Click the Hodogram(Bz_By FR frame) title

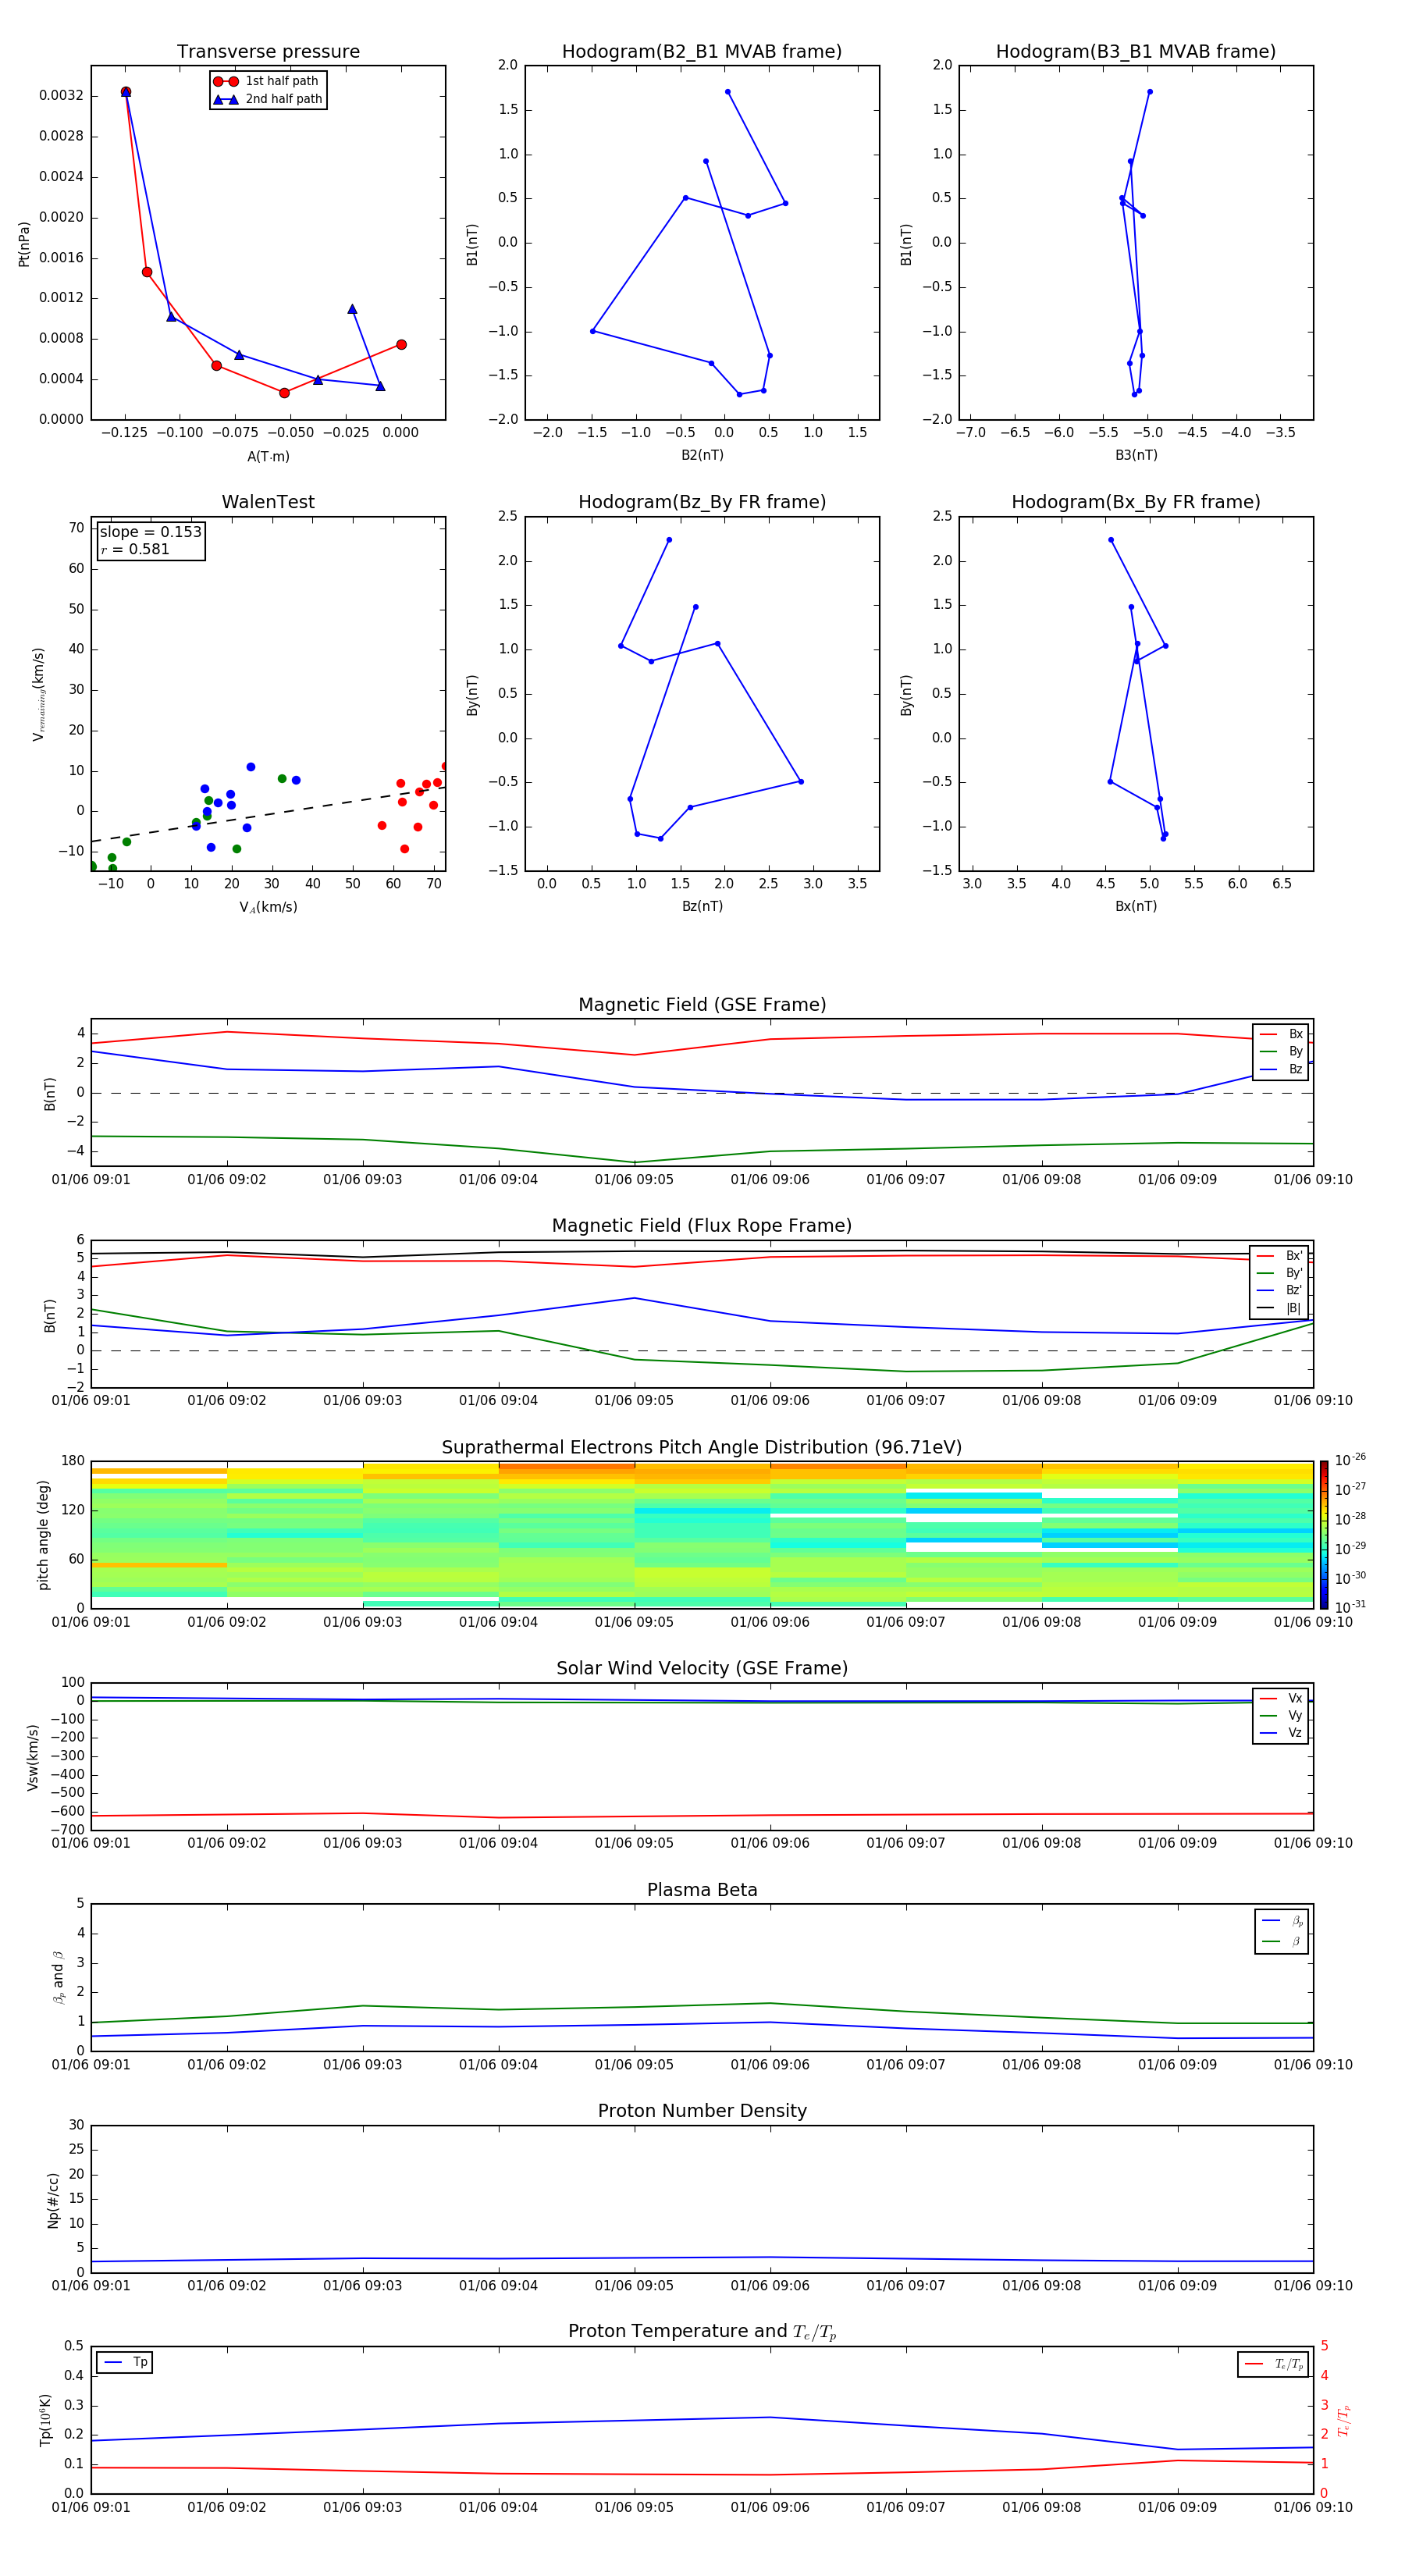point(702,502)
